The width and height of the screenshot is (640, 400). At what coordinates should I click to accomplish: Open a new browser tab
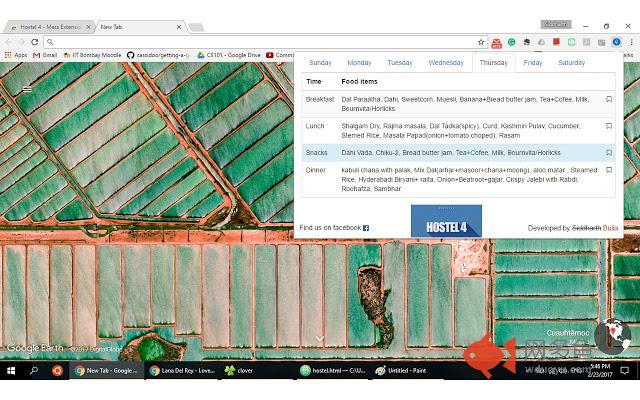(x=196, y=27)
